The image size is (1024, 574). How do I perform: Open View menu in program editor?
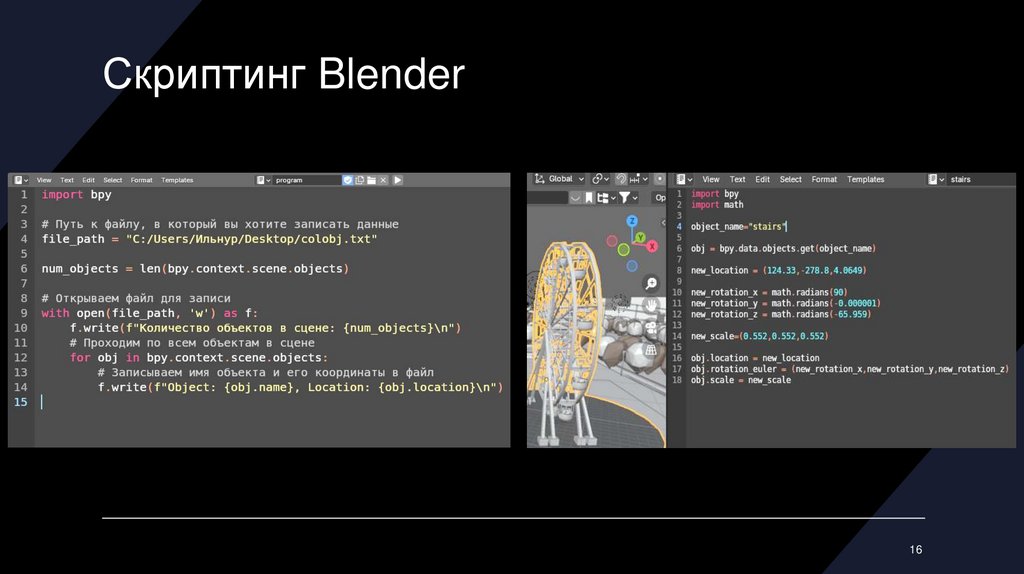(44, 180)
